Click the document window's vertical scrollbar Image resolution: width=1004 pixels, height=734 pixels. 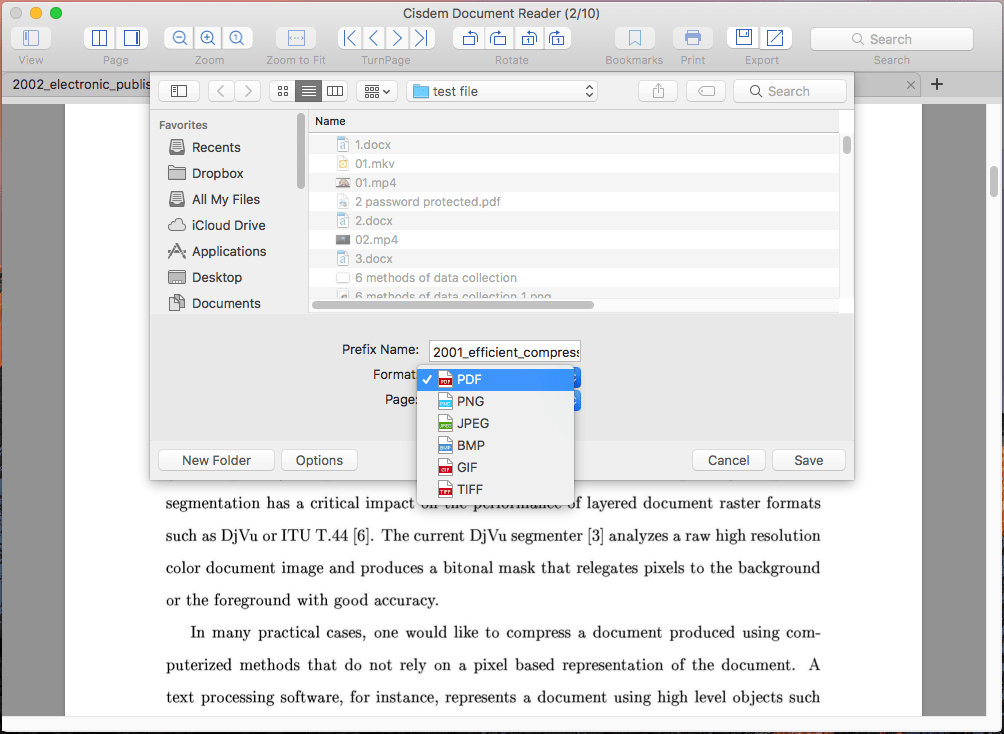pos(994,181)
